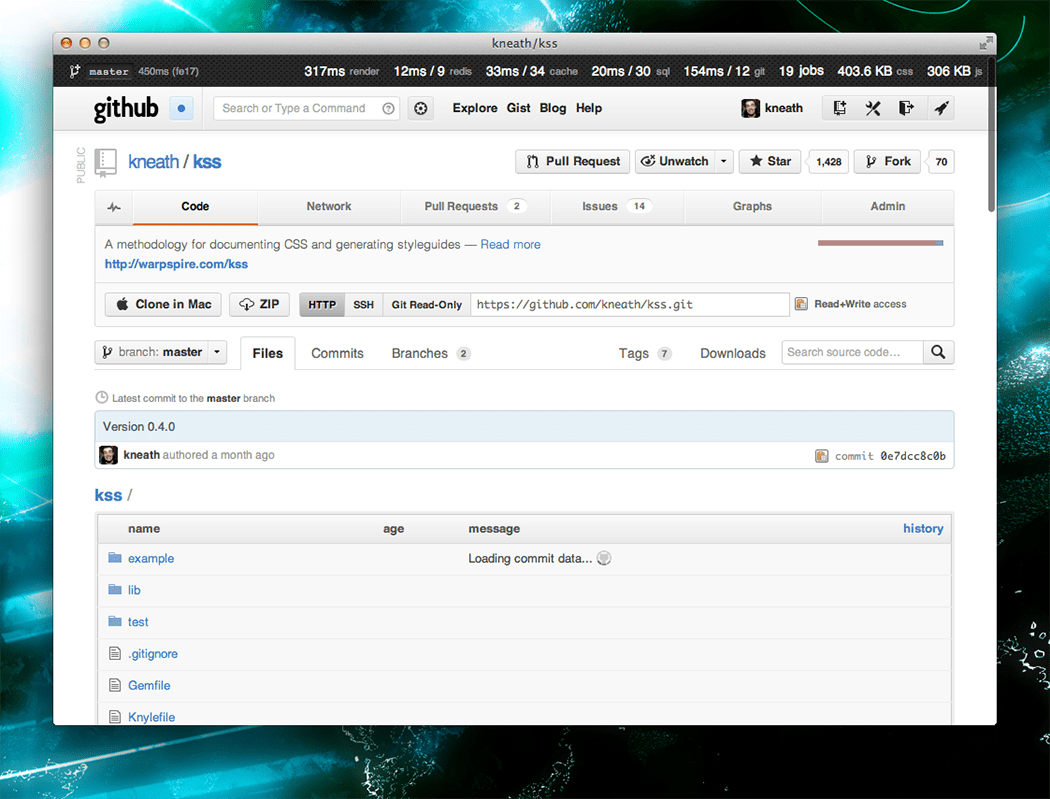Viewport: 1050px width, 799px height.
Task: Open the advanced search gear icon
Action: point(421,108)
